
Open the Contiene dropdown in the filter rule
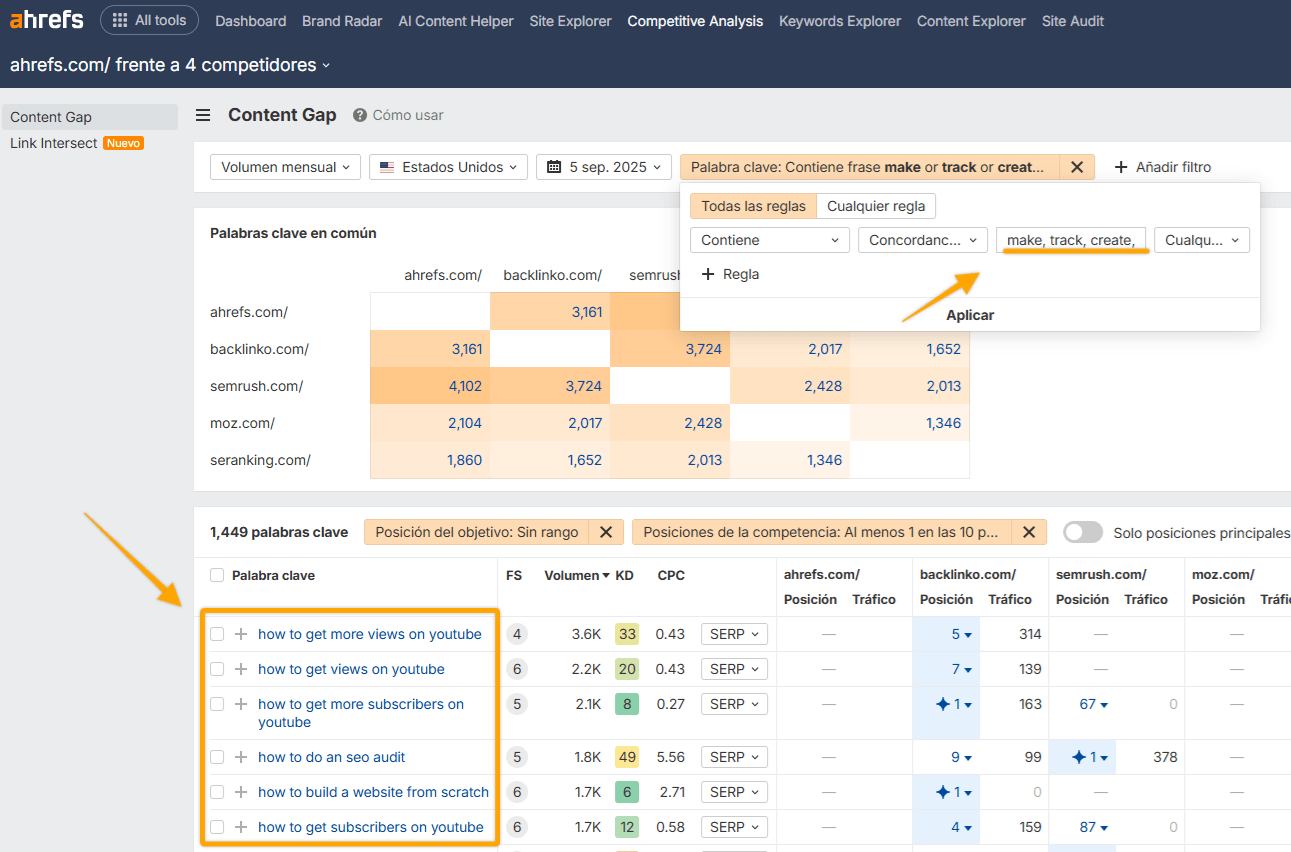769,240
